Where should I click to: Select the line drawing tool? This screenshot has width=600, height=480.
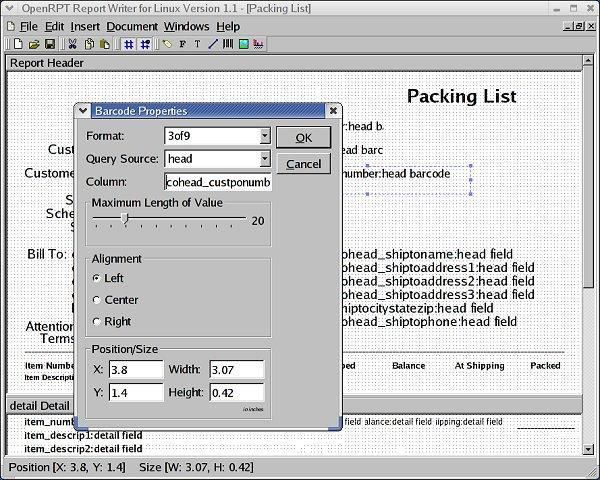click(213, 44)
